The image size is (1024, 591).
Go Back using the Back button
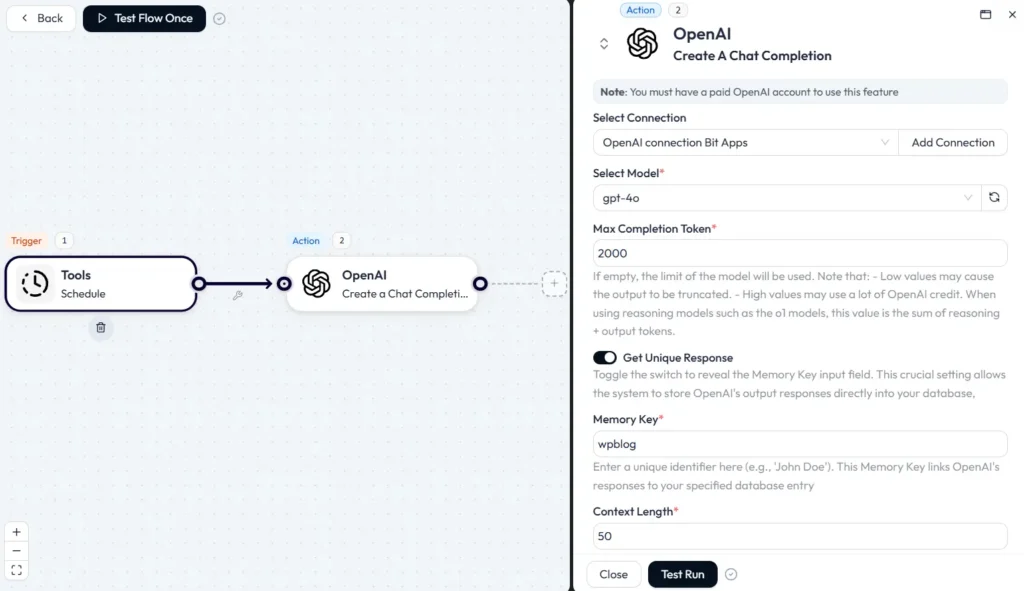coord(41,18)
